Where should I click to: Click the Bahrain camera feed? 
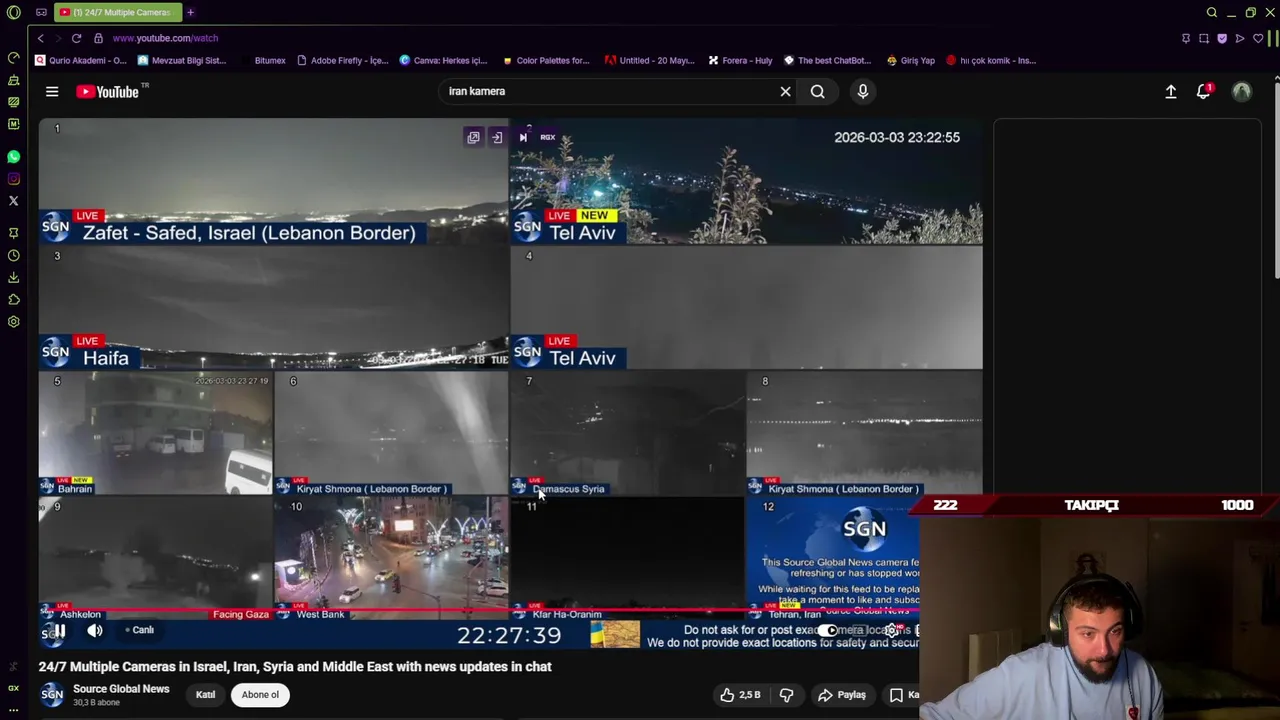pos(155,433)
